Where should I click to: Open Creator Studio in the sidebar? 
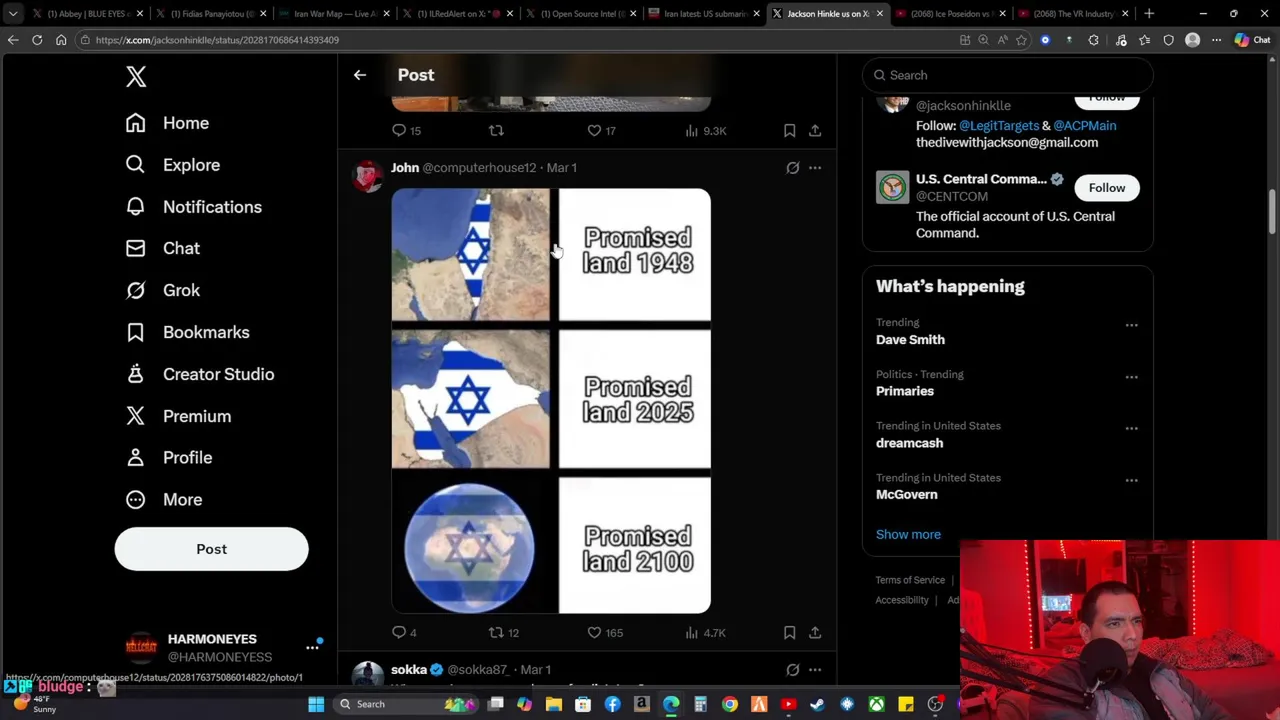click(x=199, y=374)
